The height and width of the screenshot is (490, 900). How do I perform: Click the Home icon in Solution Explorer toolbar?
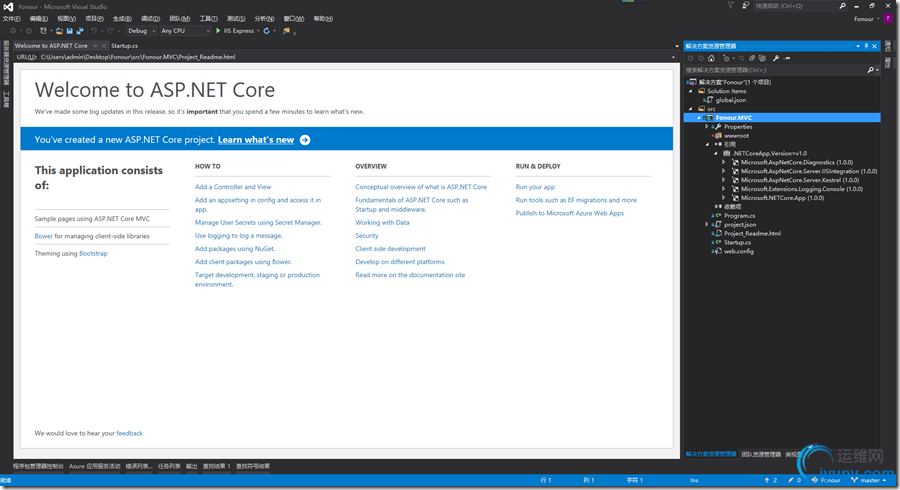click(710, 58)
